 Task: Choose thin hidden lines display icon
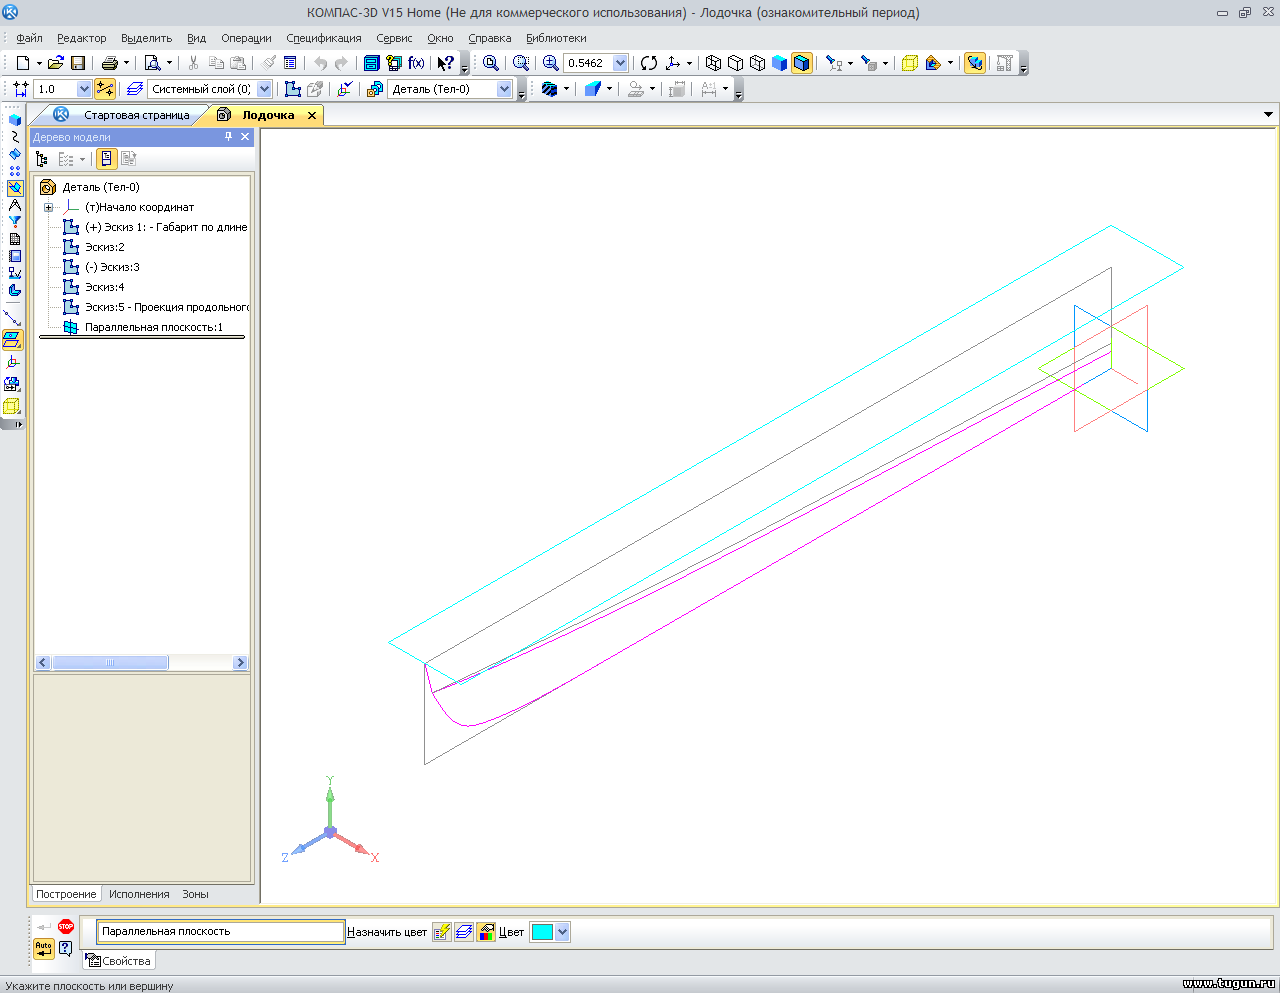click(757, 63)
